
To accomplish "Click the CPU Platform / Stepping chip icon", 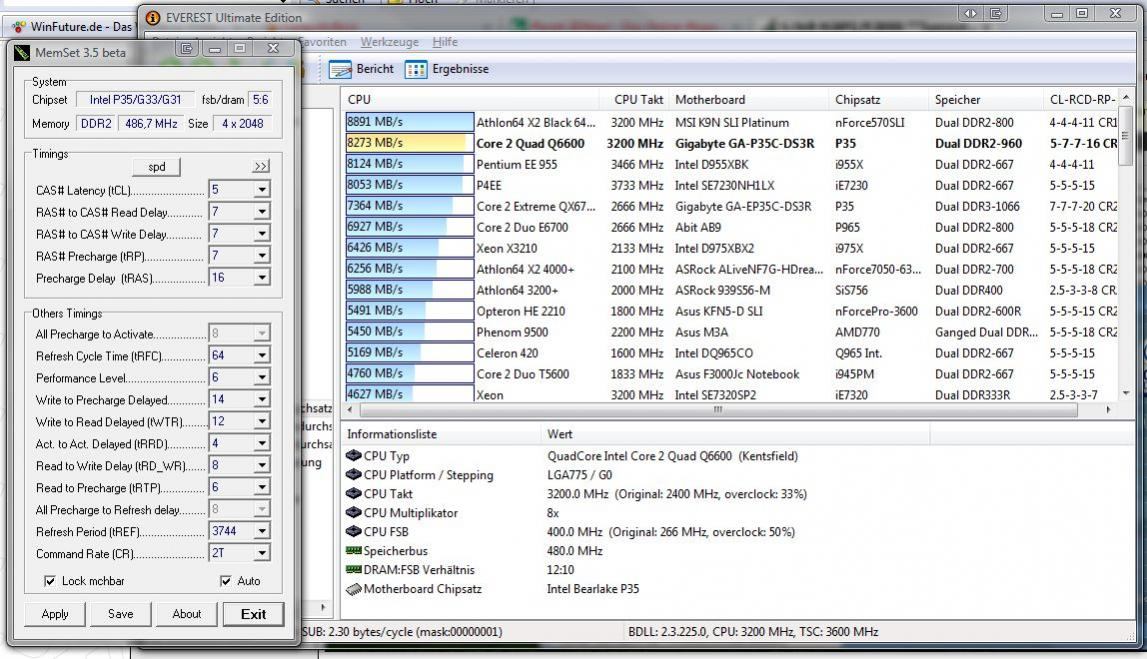I will point(353,475).
